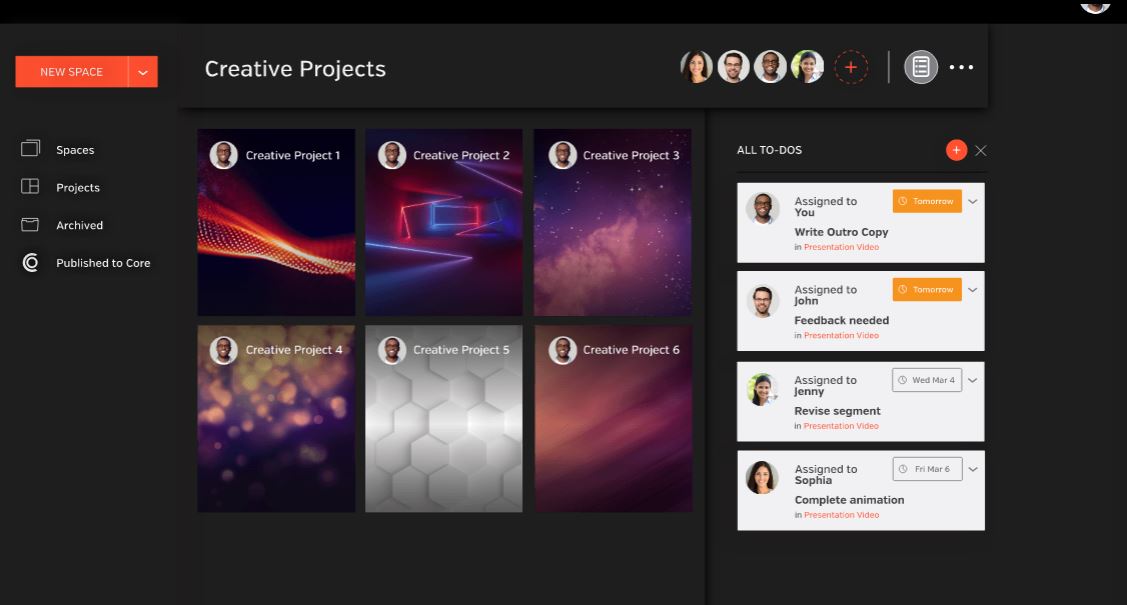Open Presentation Video link under Write Outro Copy
1127x605 pixels.
pyautogui.click(x=841, y=247)
